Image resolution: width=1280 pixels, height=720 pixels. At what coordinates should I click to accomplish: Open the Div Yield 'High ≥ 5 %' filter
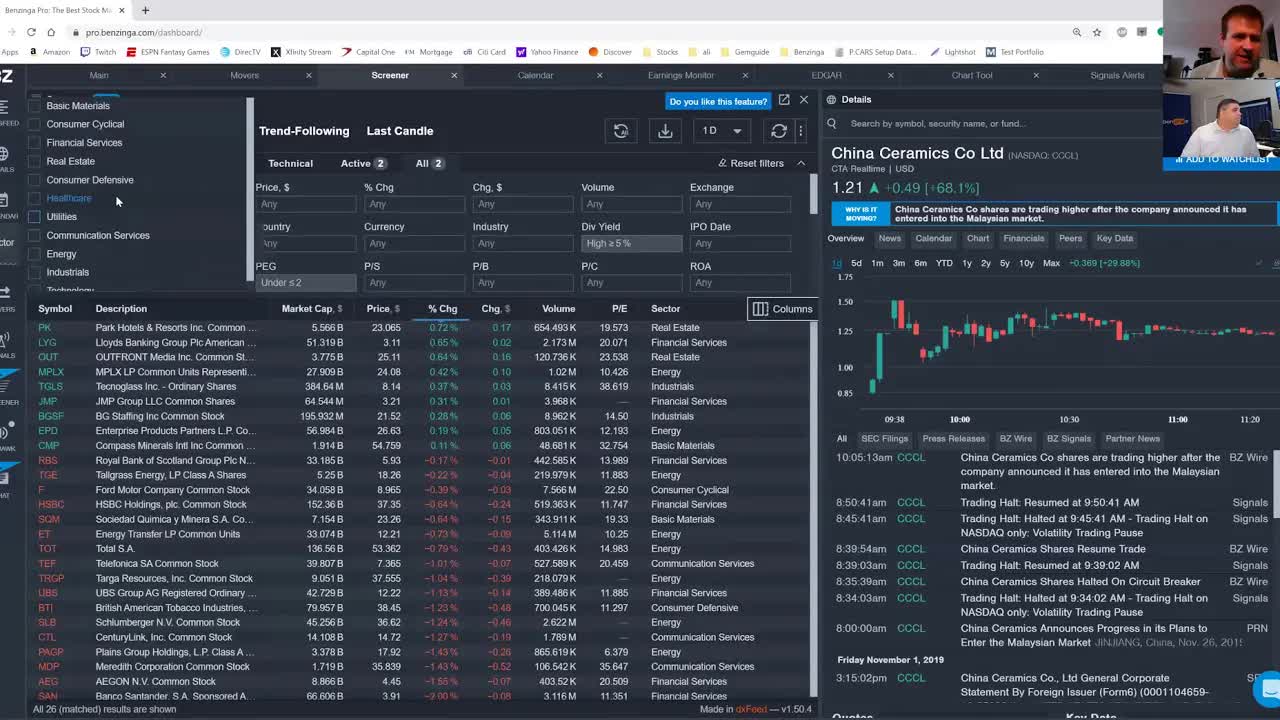coord(631,243)
